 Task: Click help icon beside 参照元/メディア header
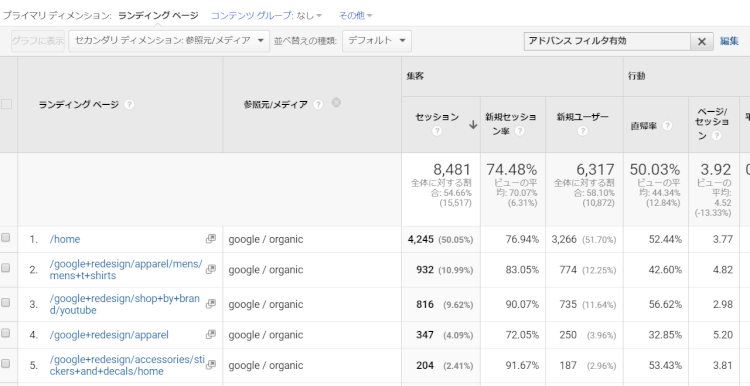pos(318,104)
